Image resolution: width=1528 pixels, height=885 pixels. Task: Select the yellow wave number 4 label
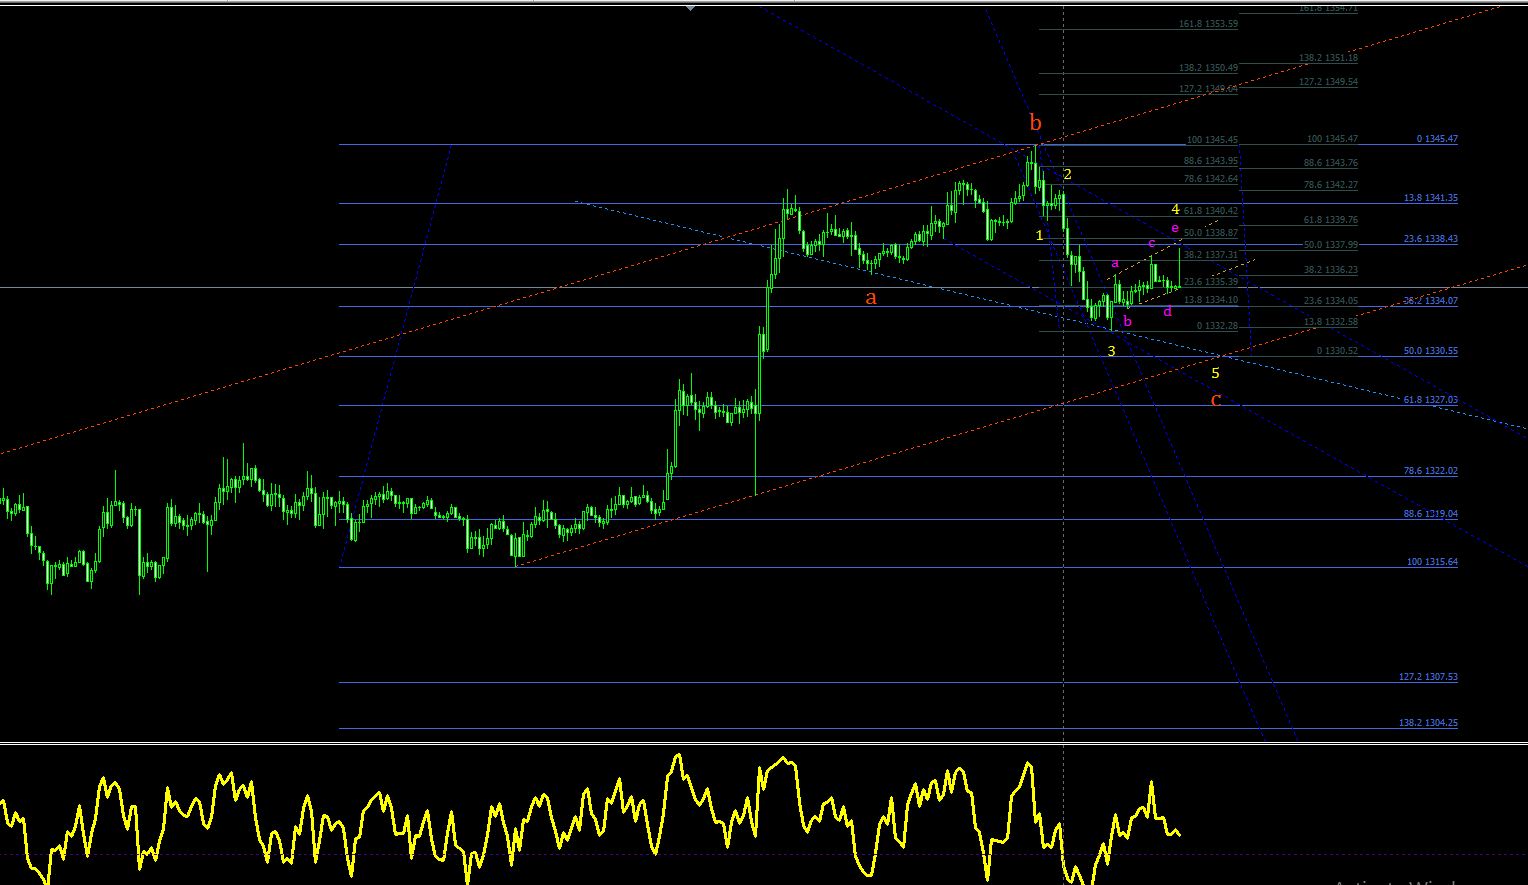coord(1176,209)
